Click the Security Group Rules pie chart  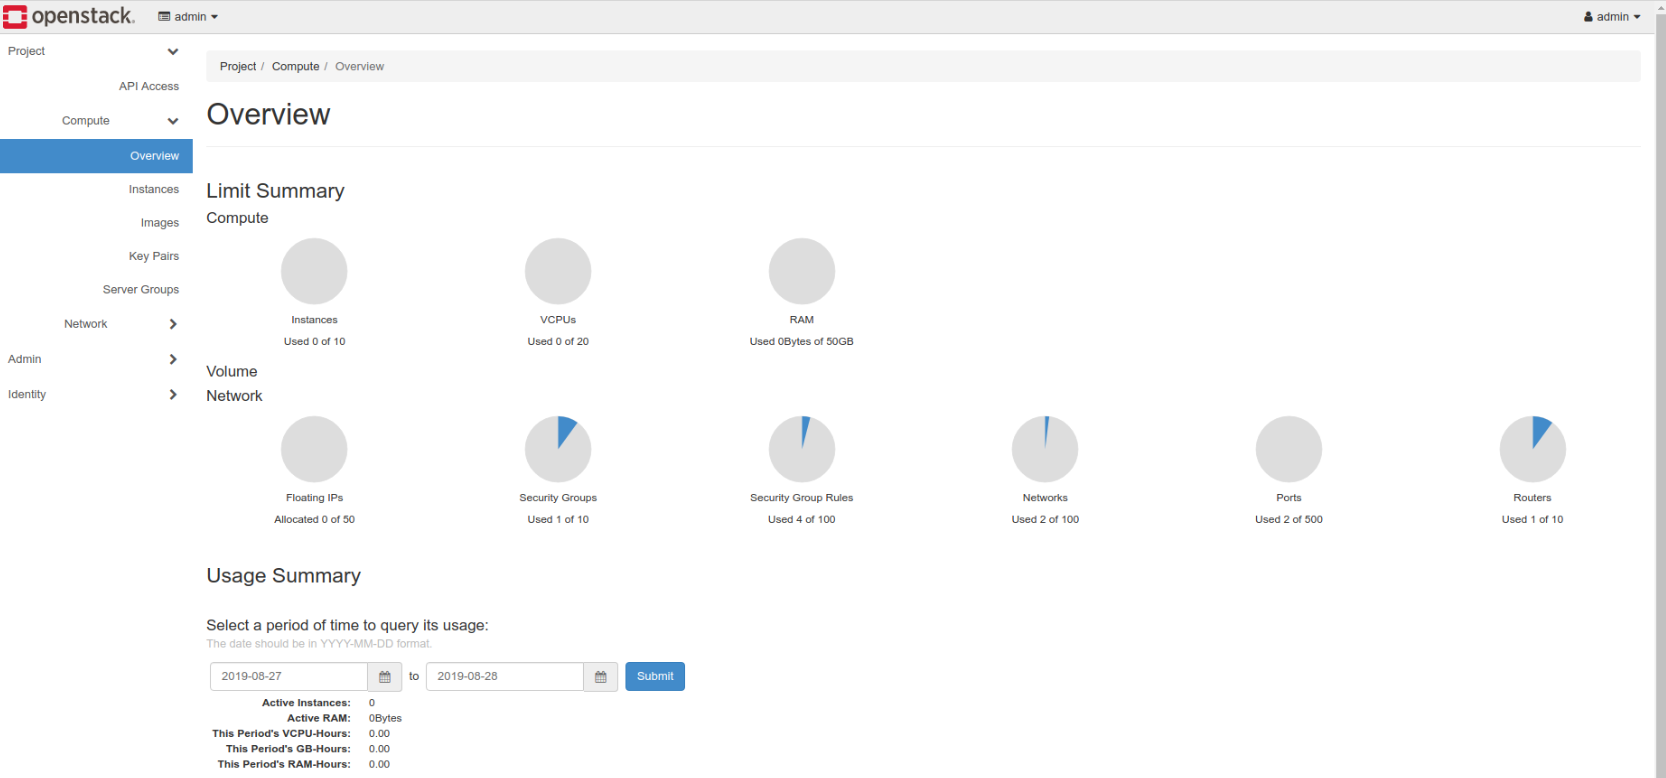(x=801, y=449)
